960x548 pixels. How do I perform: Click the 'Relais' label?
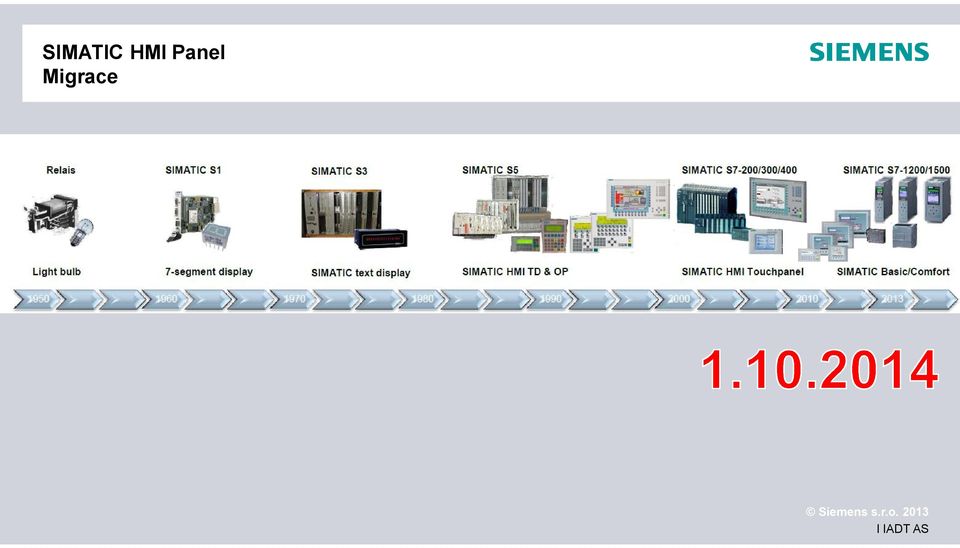click(61, 170)
